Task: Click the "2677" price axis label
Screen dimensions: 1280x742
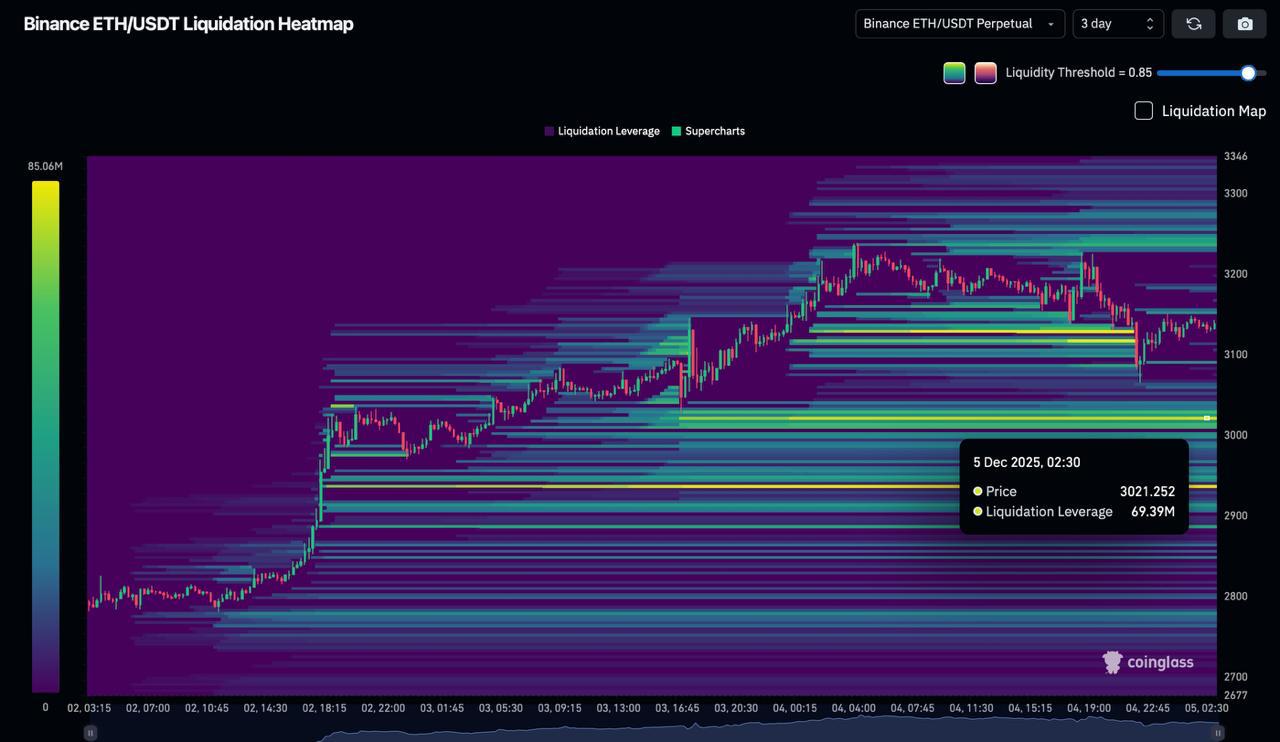Action: pos(1236,695)
